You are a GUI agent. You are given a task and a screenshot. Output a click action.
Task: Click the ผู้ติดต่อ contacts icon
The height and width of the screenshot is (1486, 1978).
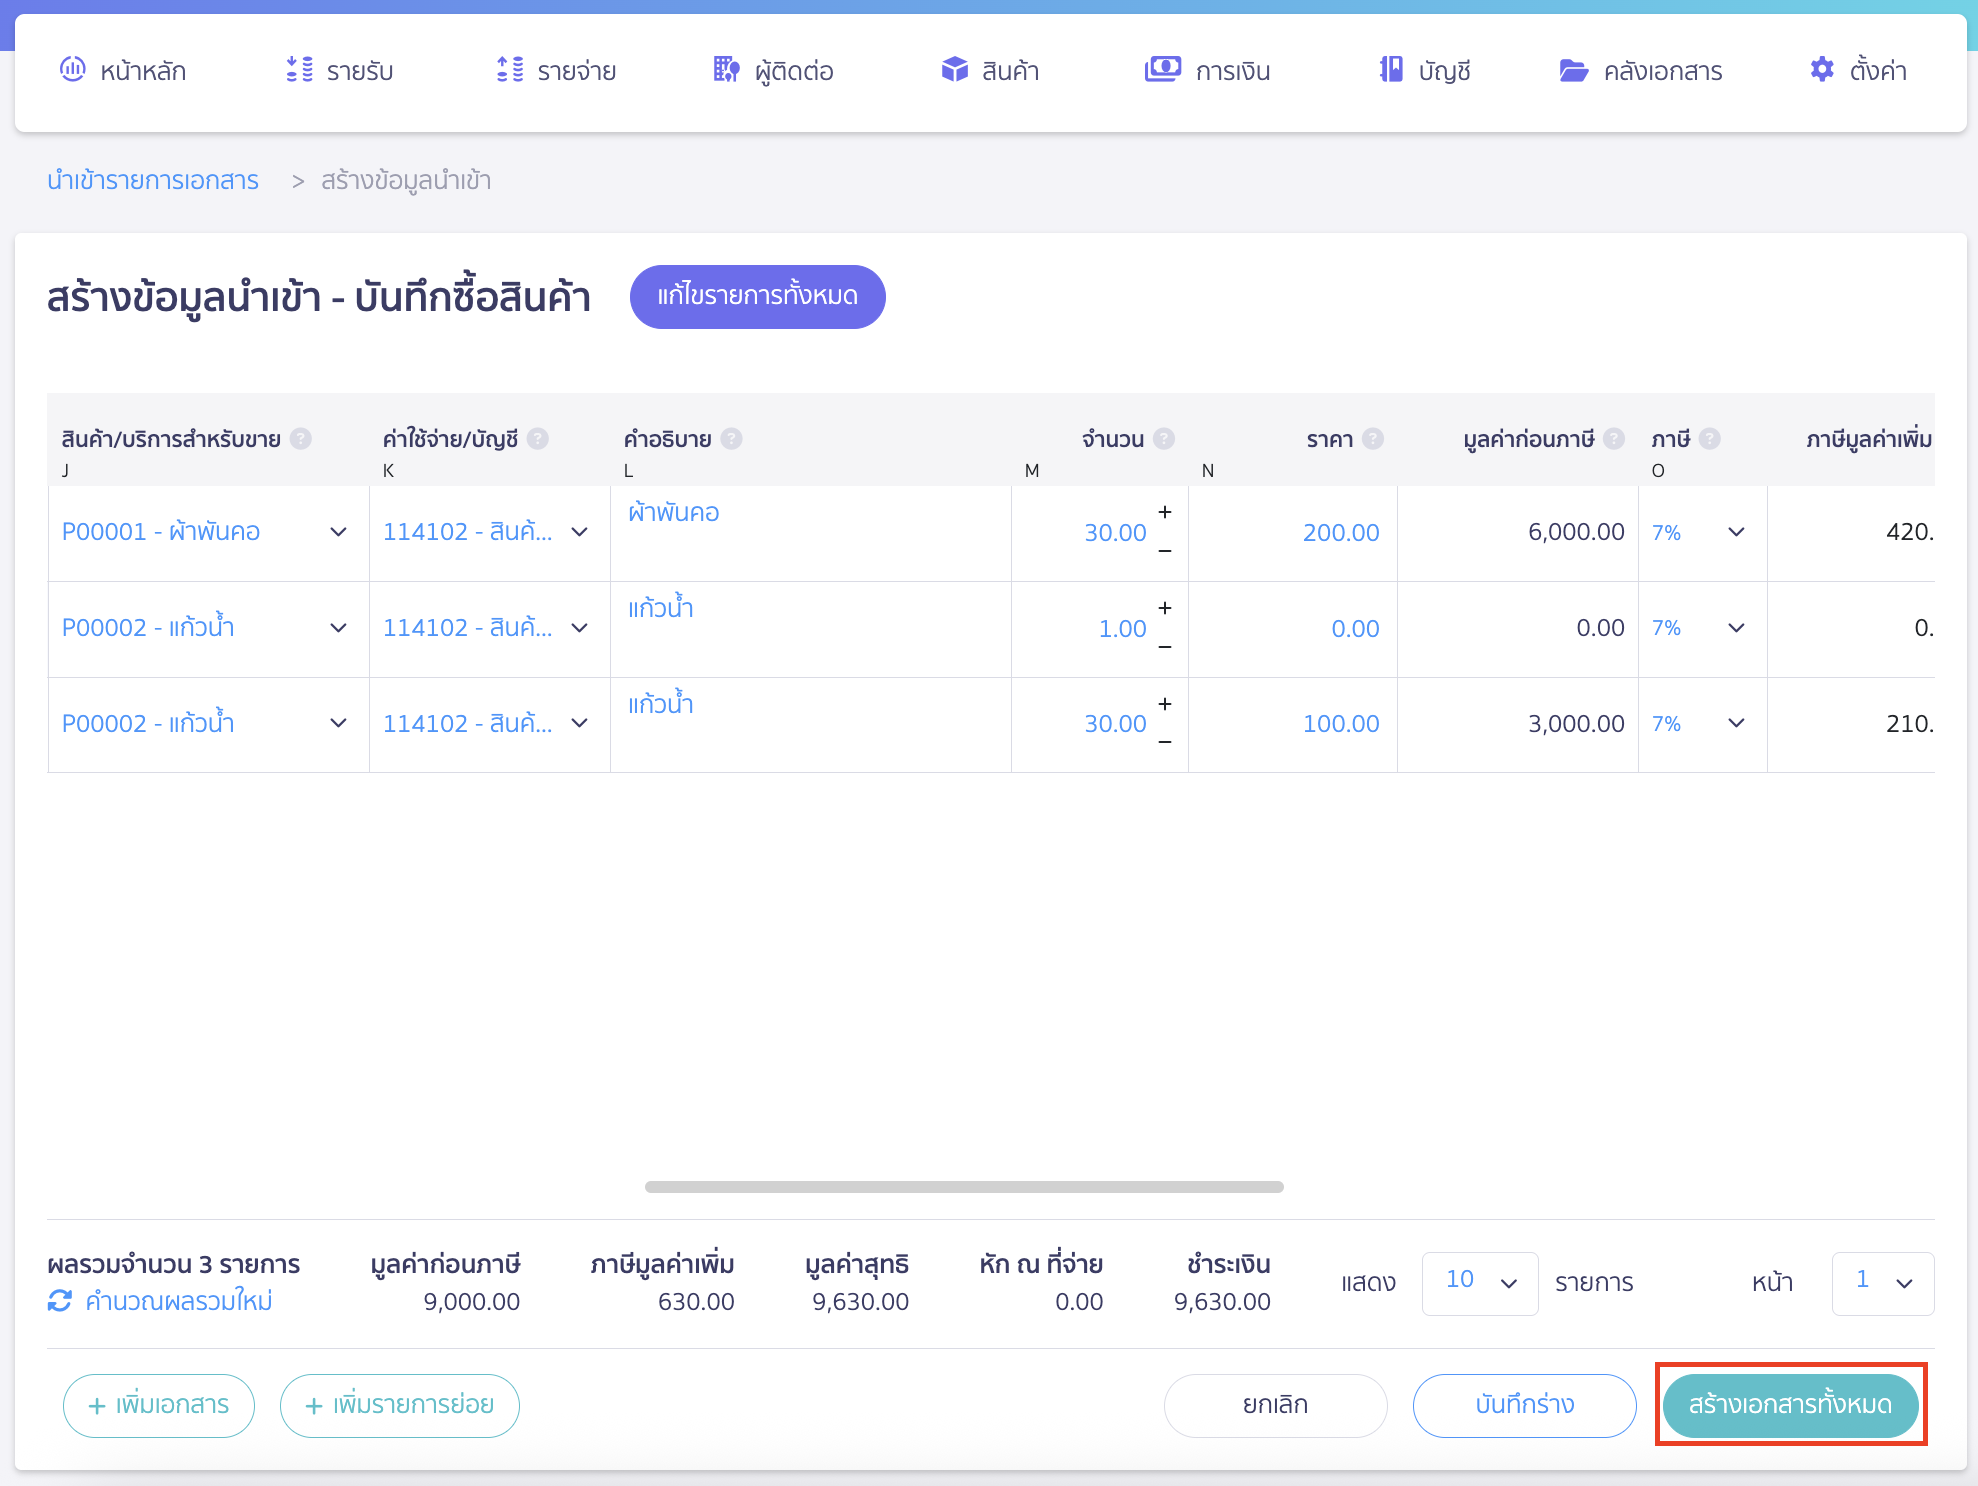[x=774, y=70]
